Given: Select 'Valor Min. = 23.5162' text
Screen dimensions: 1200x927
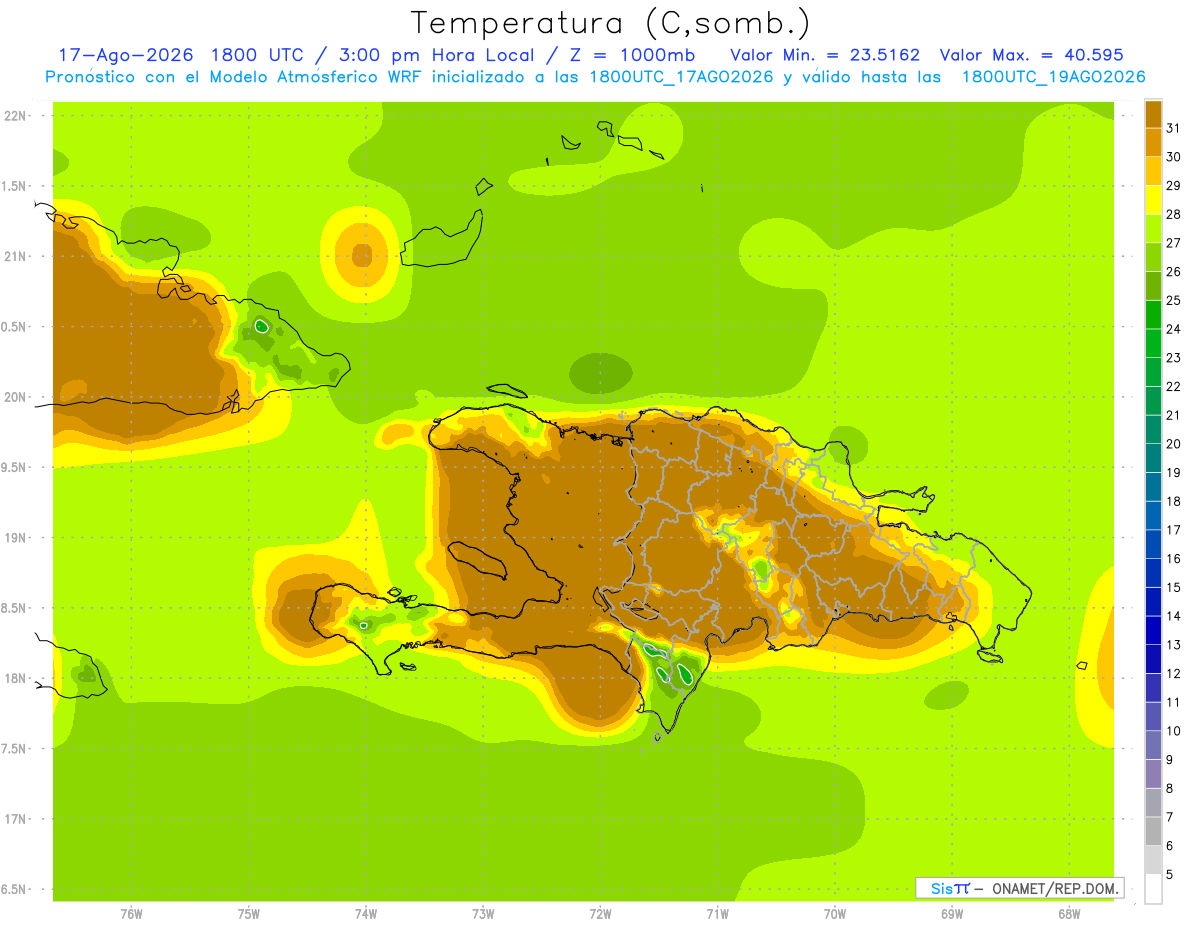Looking at the screenshot, I should click(x=825, y=55).
